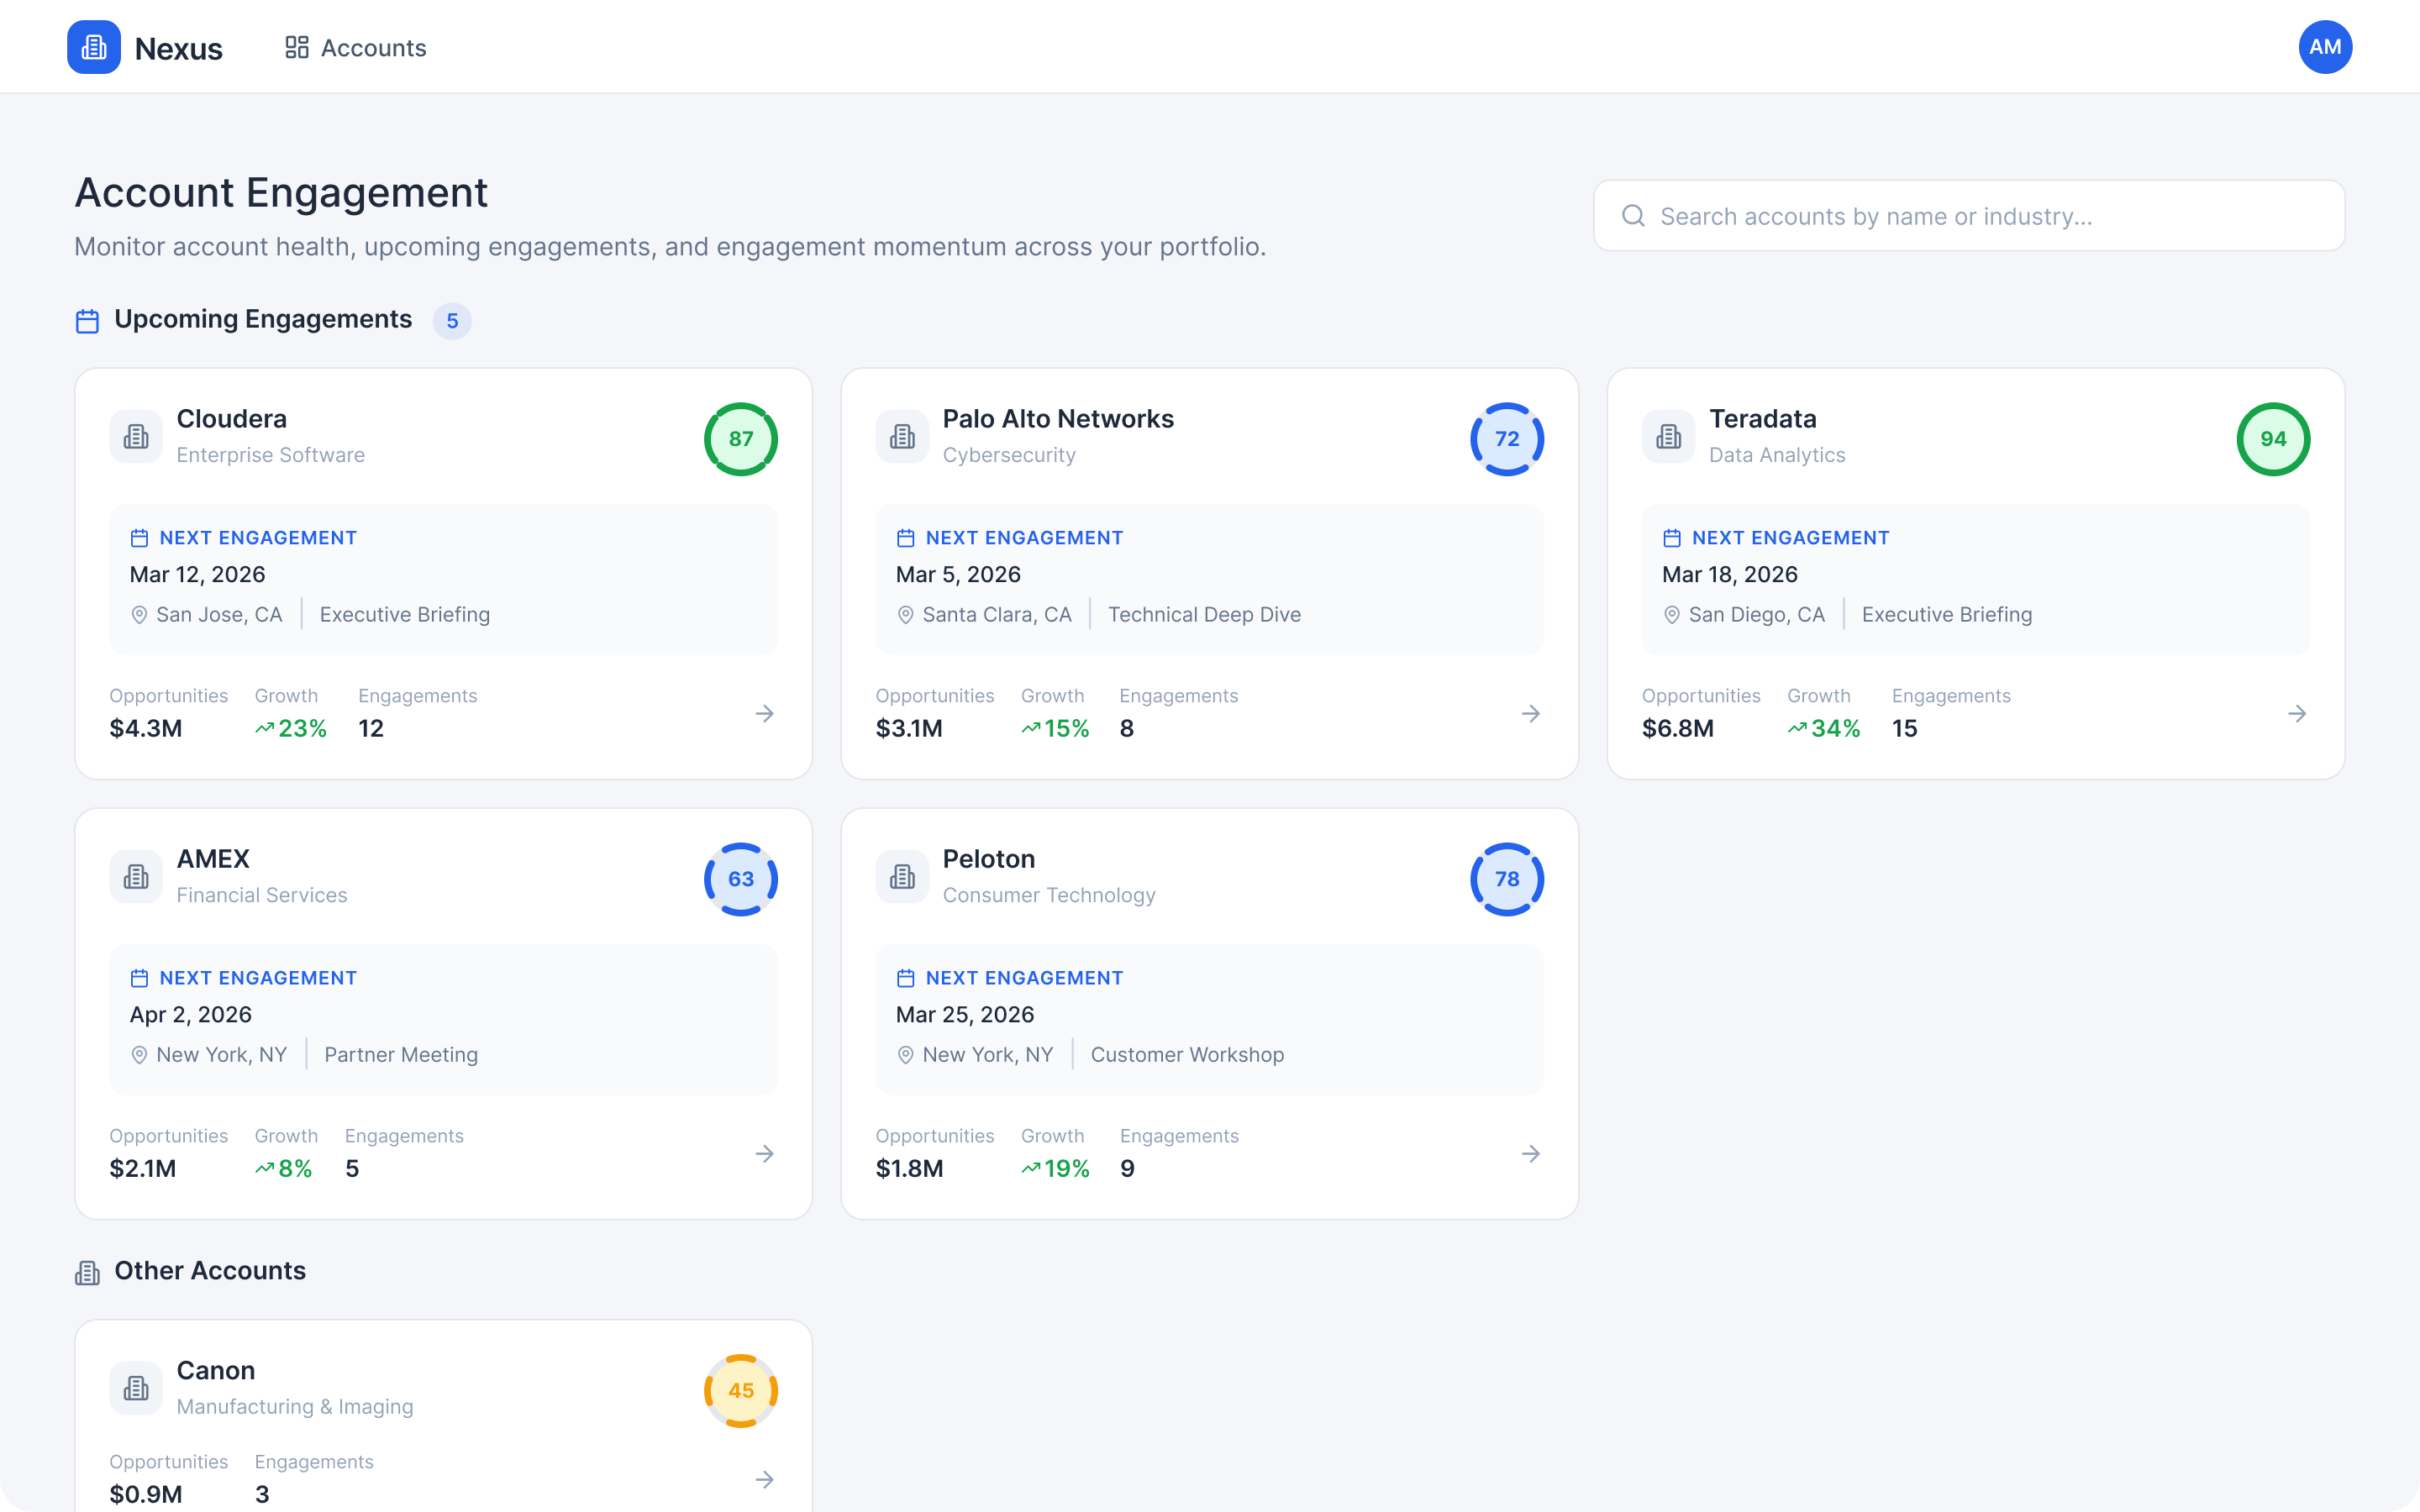
Task: Click Peloton New York location pin
Action: coord(905,1055)
